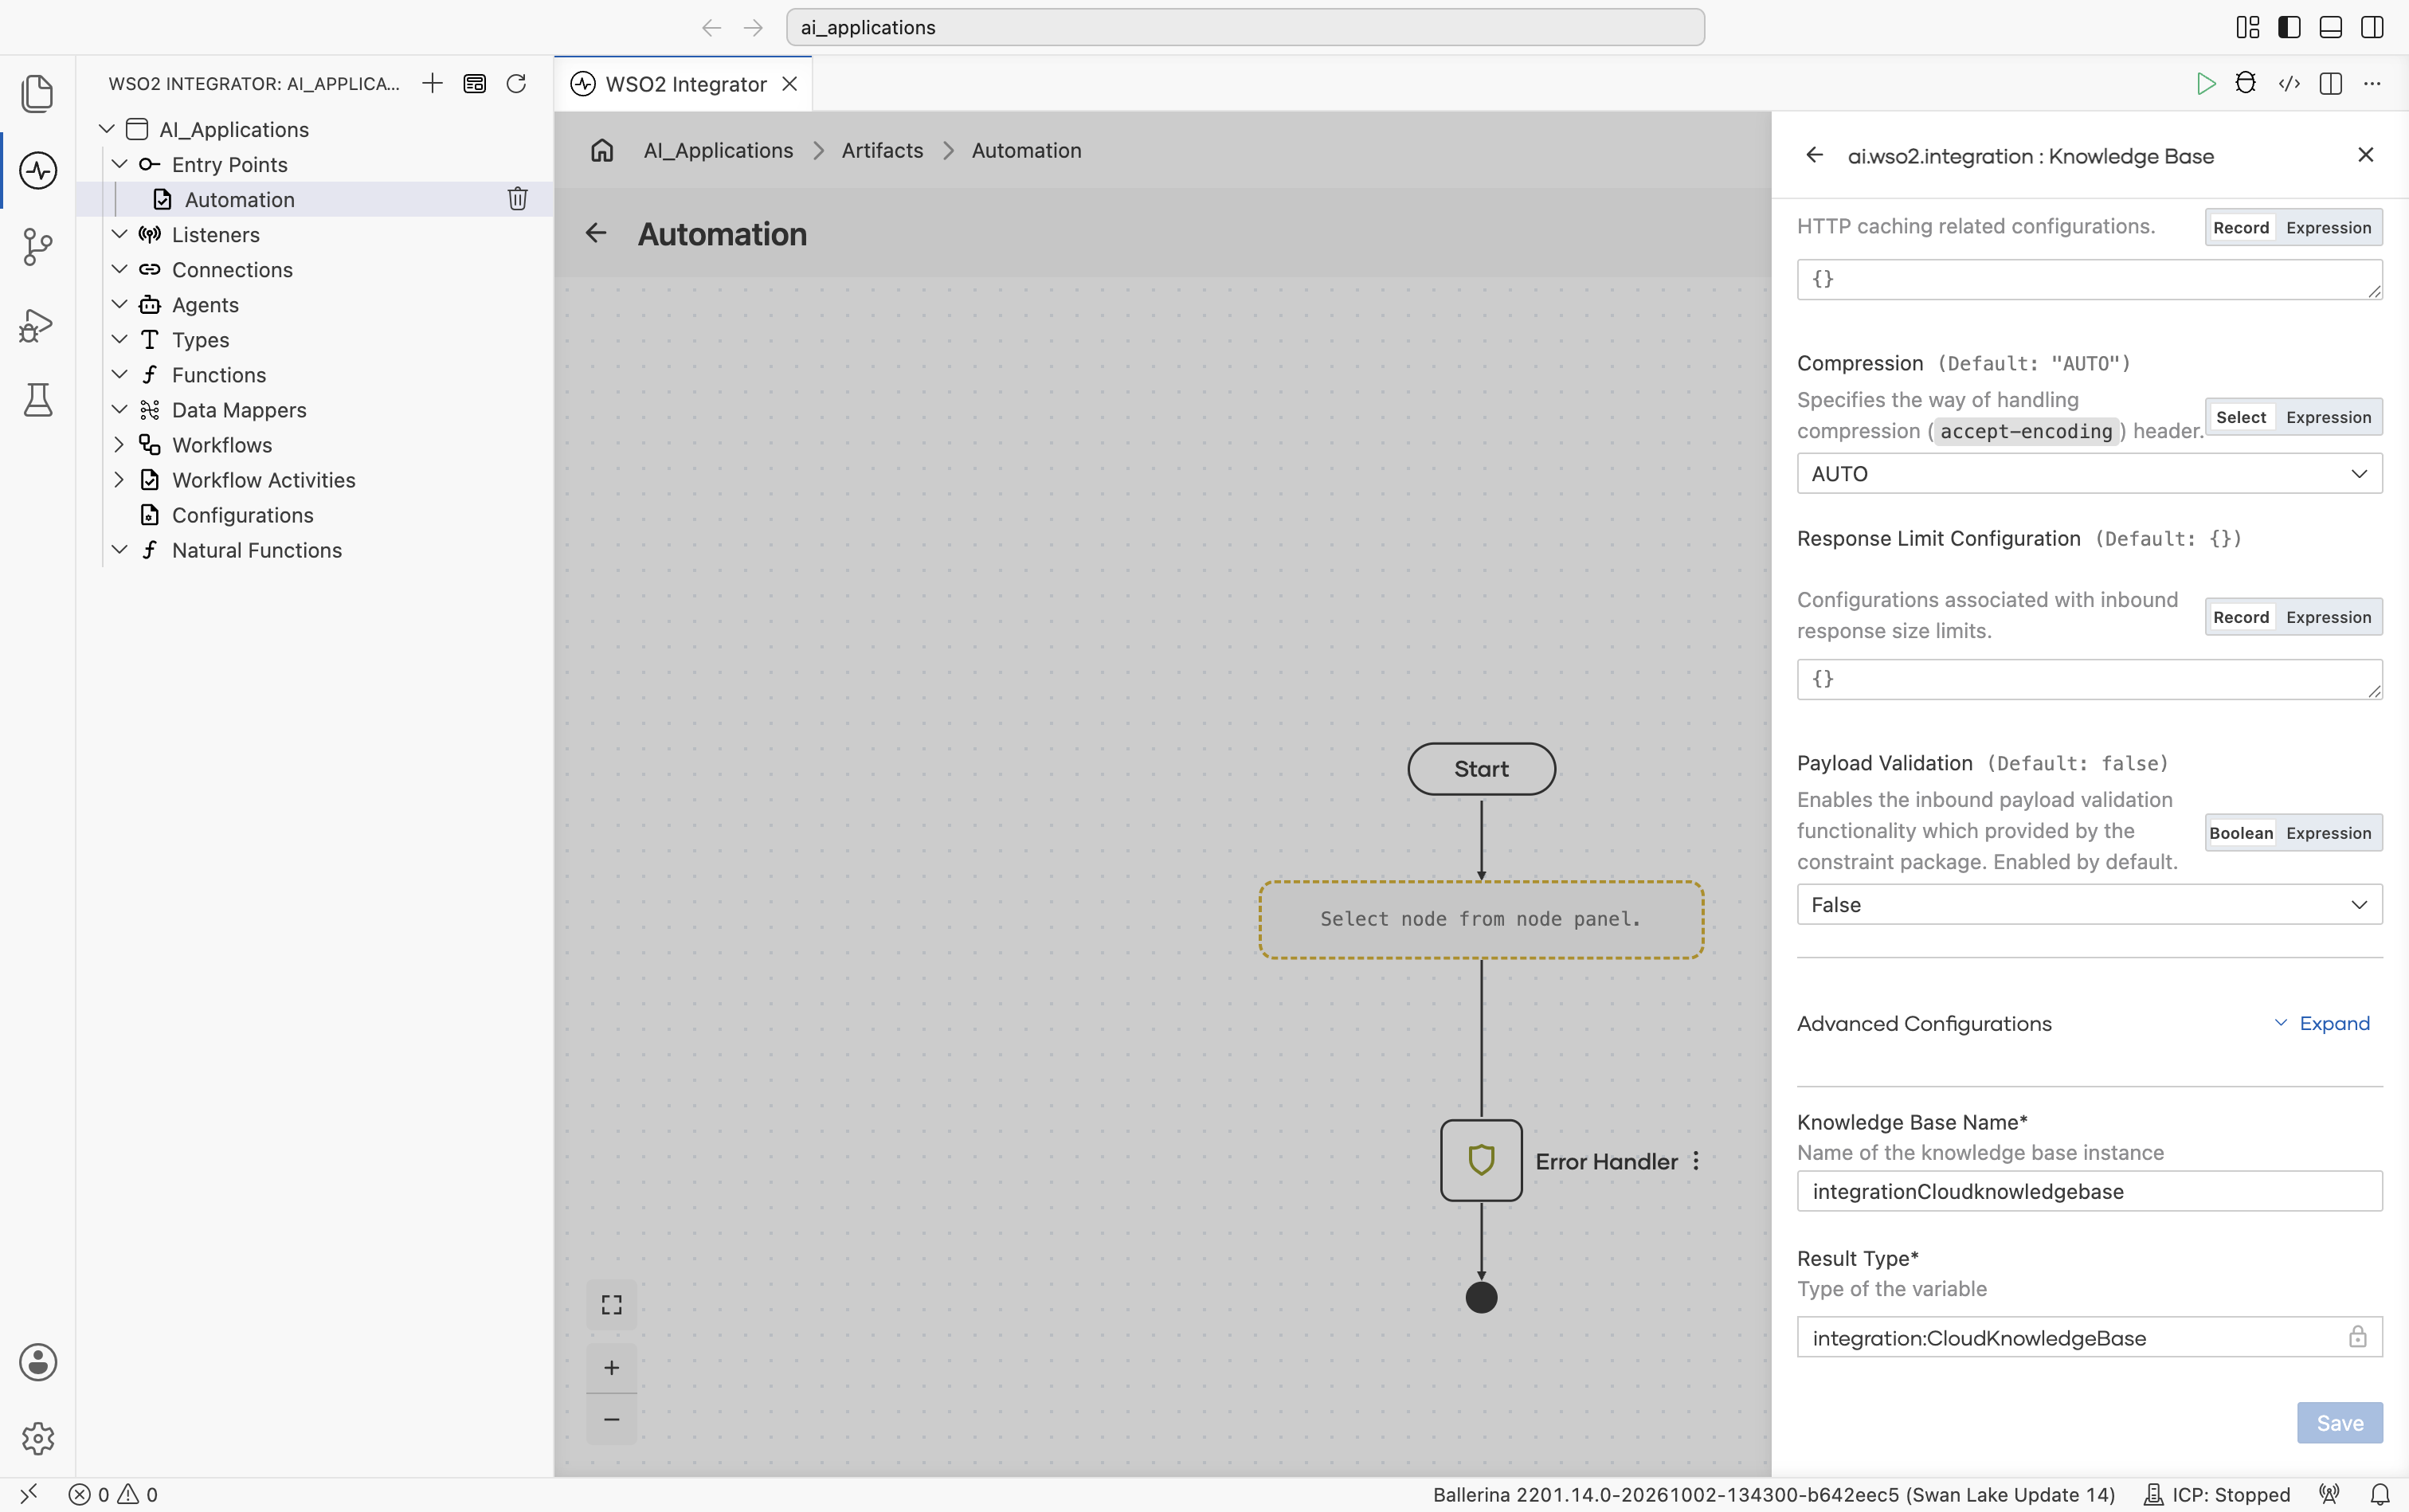Click the Error Handler shield node

click(1481, 1160)
